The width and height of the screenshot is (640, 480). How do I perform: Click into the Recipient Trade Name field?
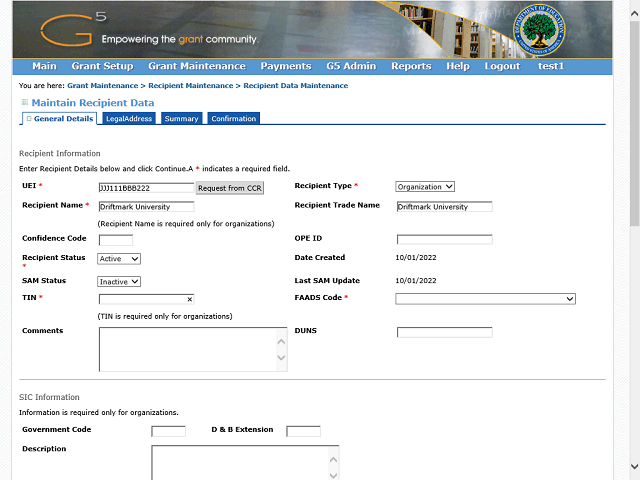click(x=444, y=207)
